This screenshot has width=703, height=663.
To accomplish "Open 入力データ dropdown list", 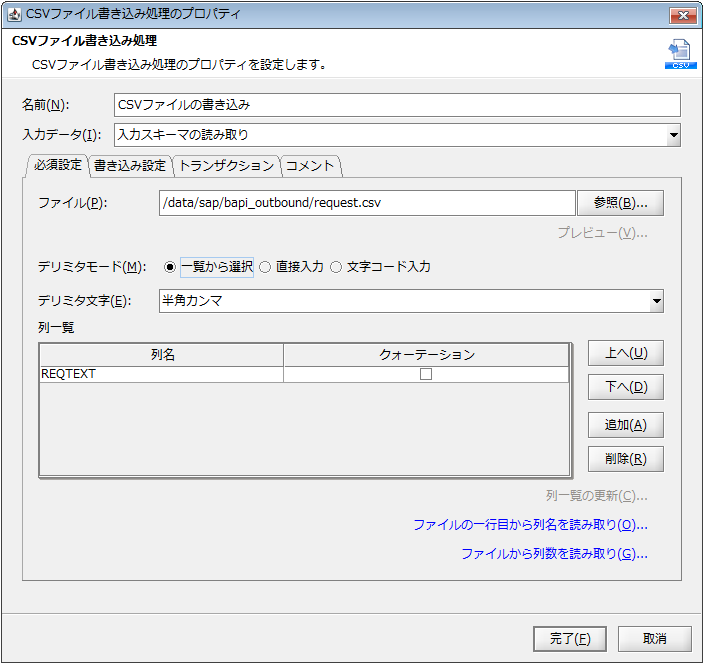I will tap(673, 135).
